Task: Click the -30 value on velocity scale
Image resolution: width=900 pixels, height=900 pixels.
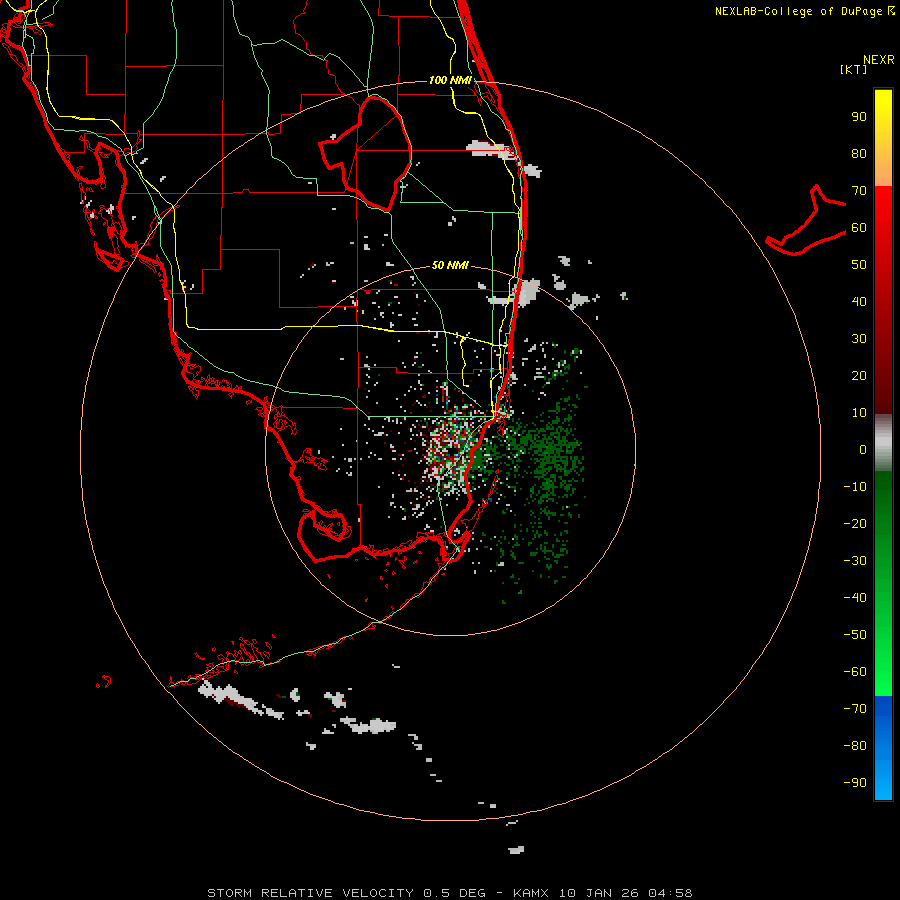Action: pos(855,561)
